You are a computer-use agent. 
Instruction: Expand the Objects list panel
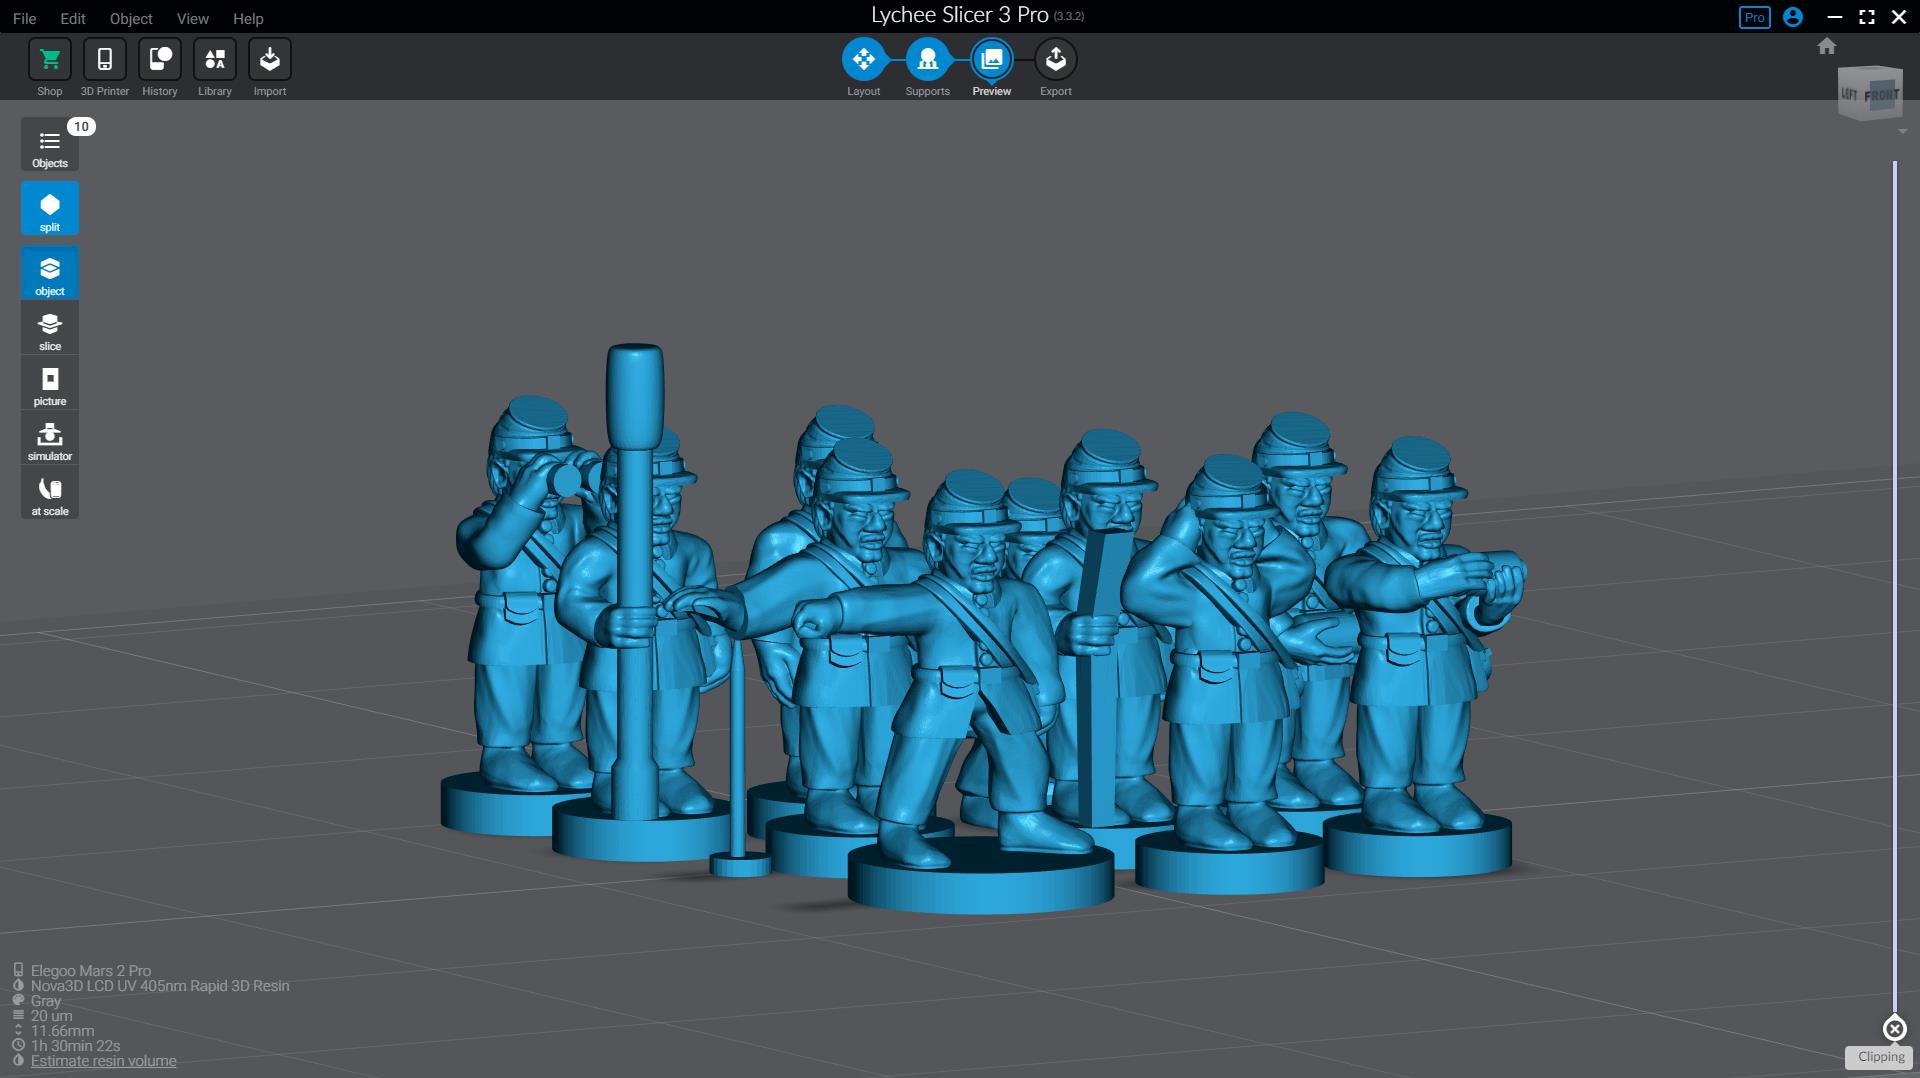(x=50, y=146)
